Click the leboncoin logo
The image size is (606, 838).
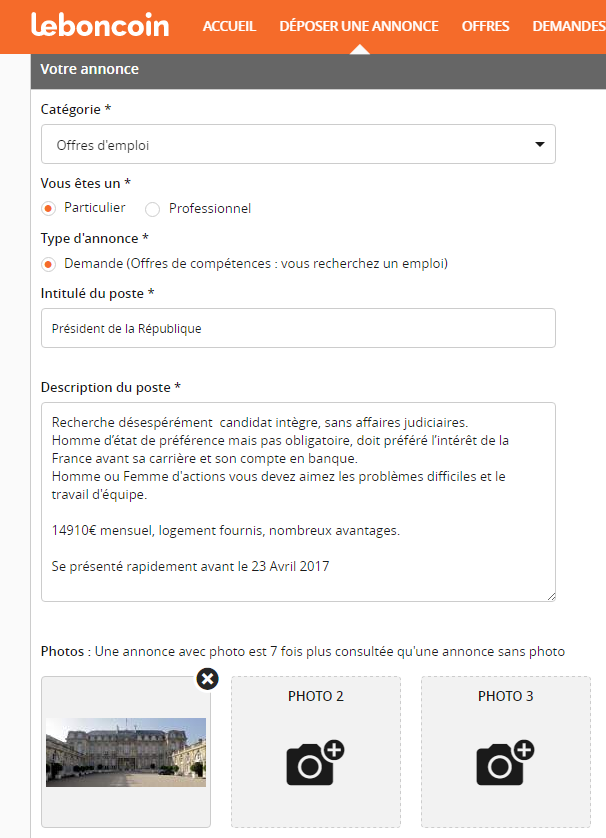(100, 26)
